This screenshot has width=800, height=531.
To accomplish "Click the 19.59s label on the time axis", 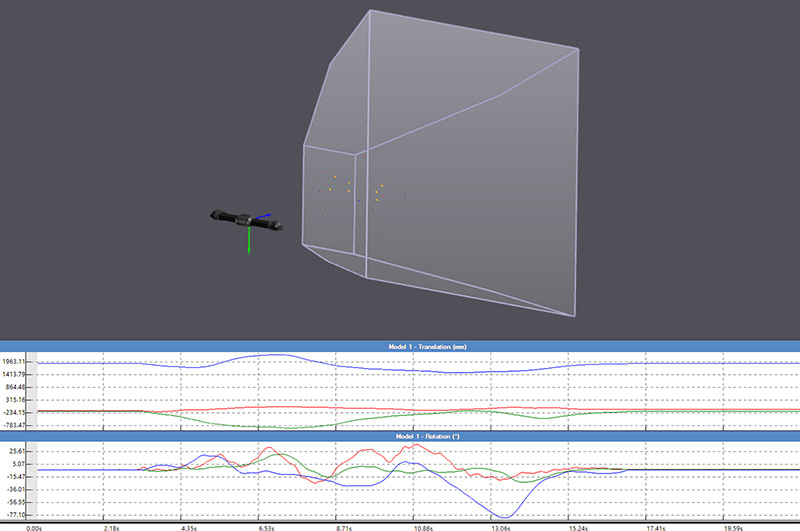I will coord(730,525).
